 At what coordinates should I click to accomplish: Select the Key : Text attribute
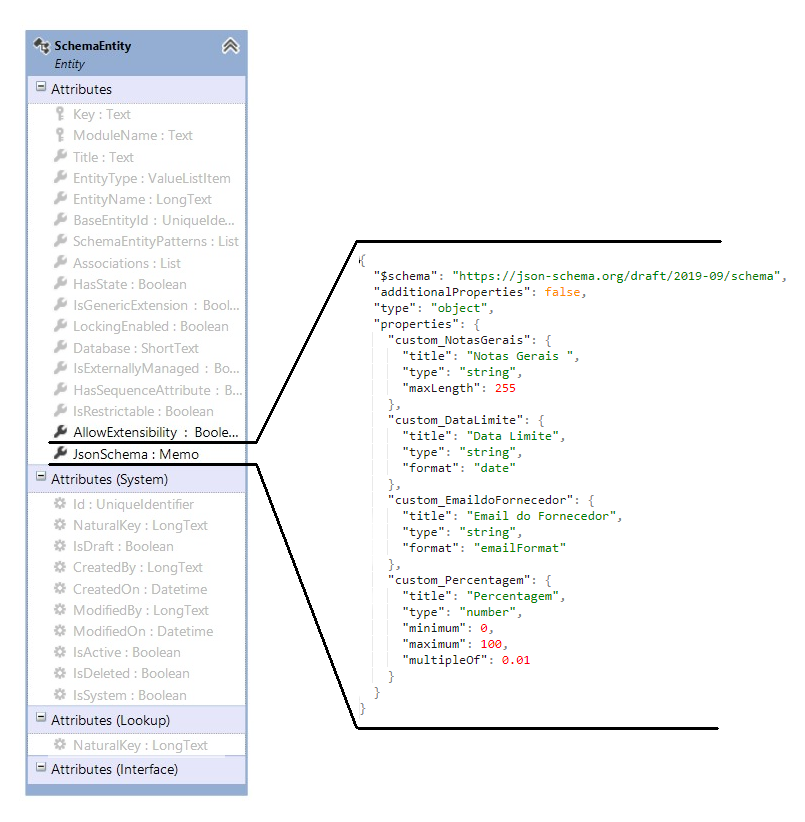coord(102,114)
